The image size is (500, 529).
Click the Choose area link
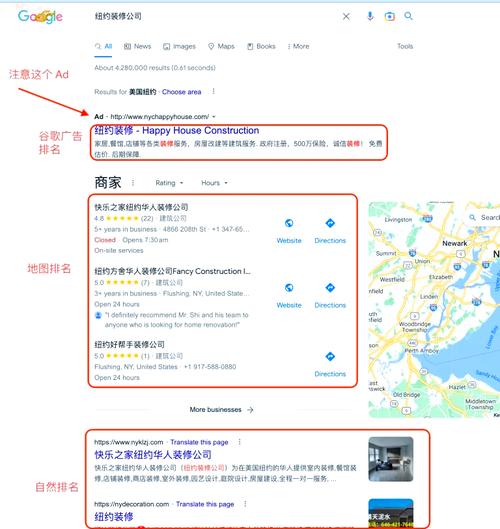[182, 92]
